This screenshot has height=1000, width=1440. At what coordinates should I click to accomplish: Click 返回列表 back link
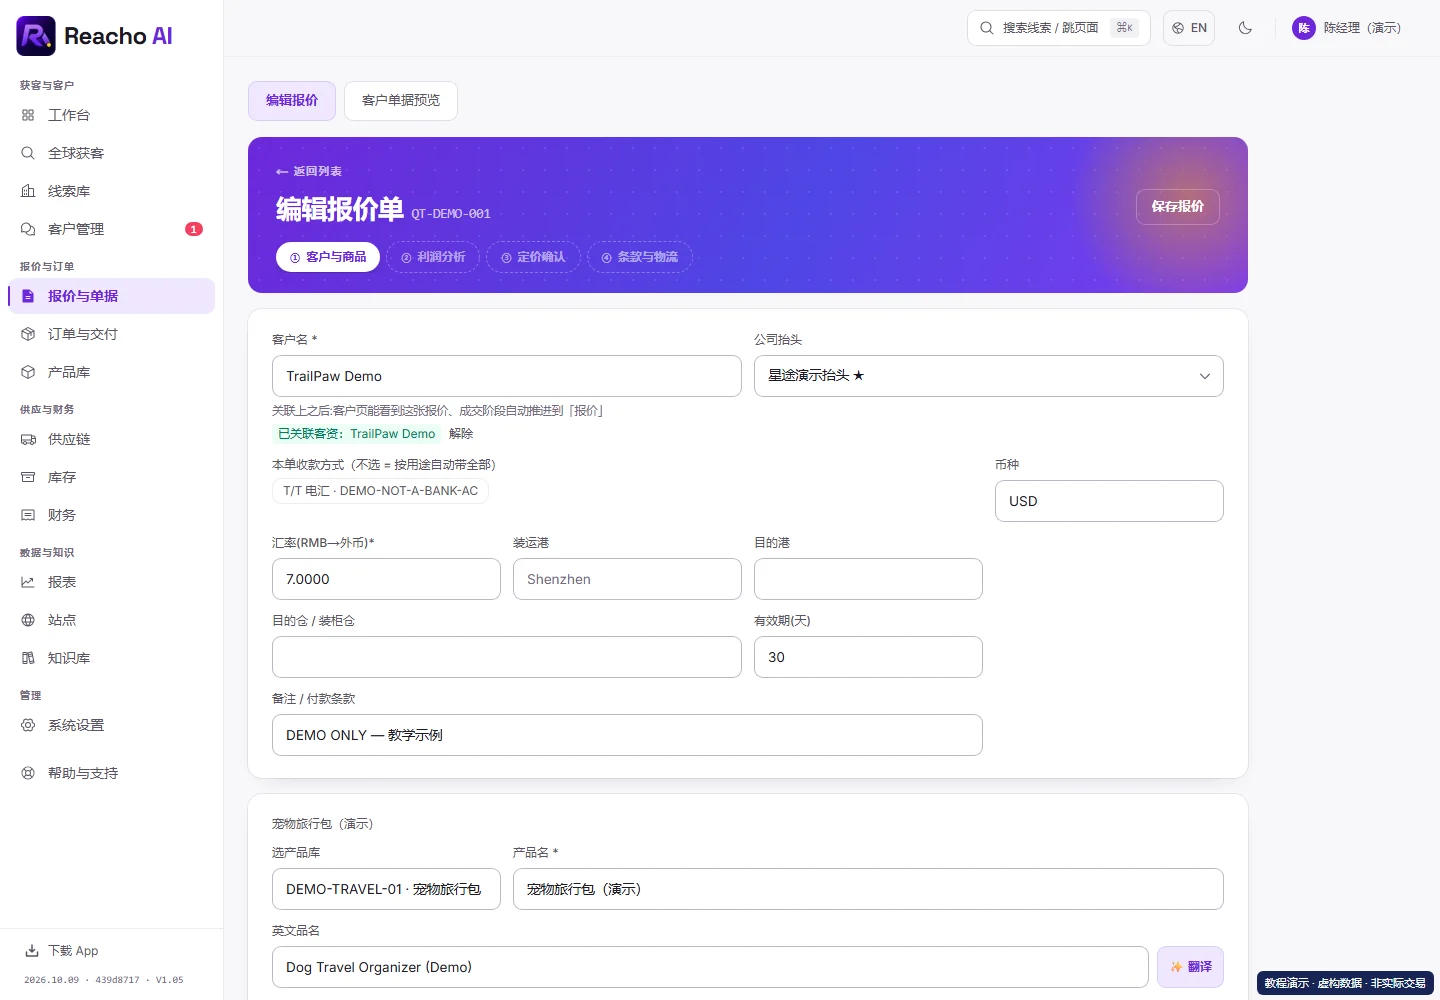click(x=309, y=171)
